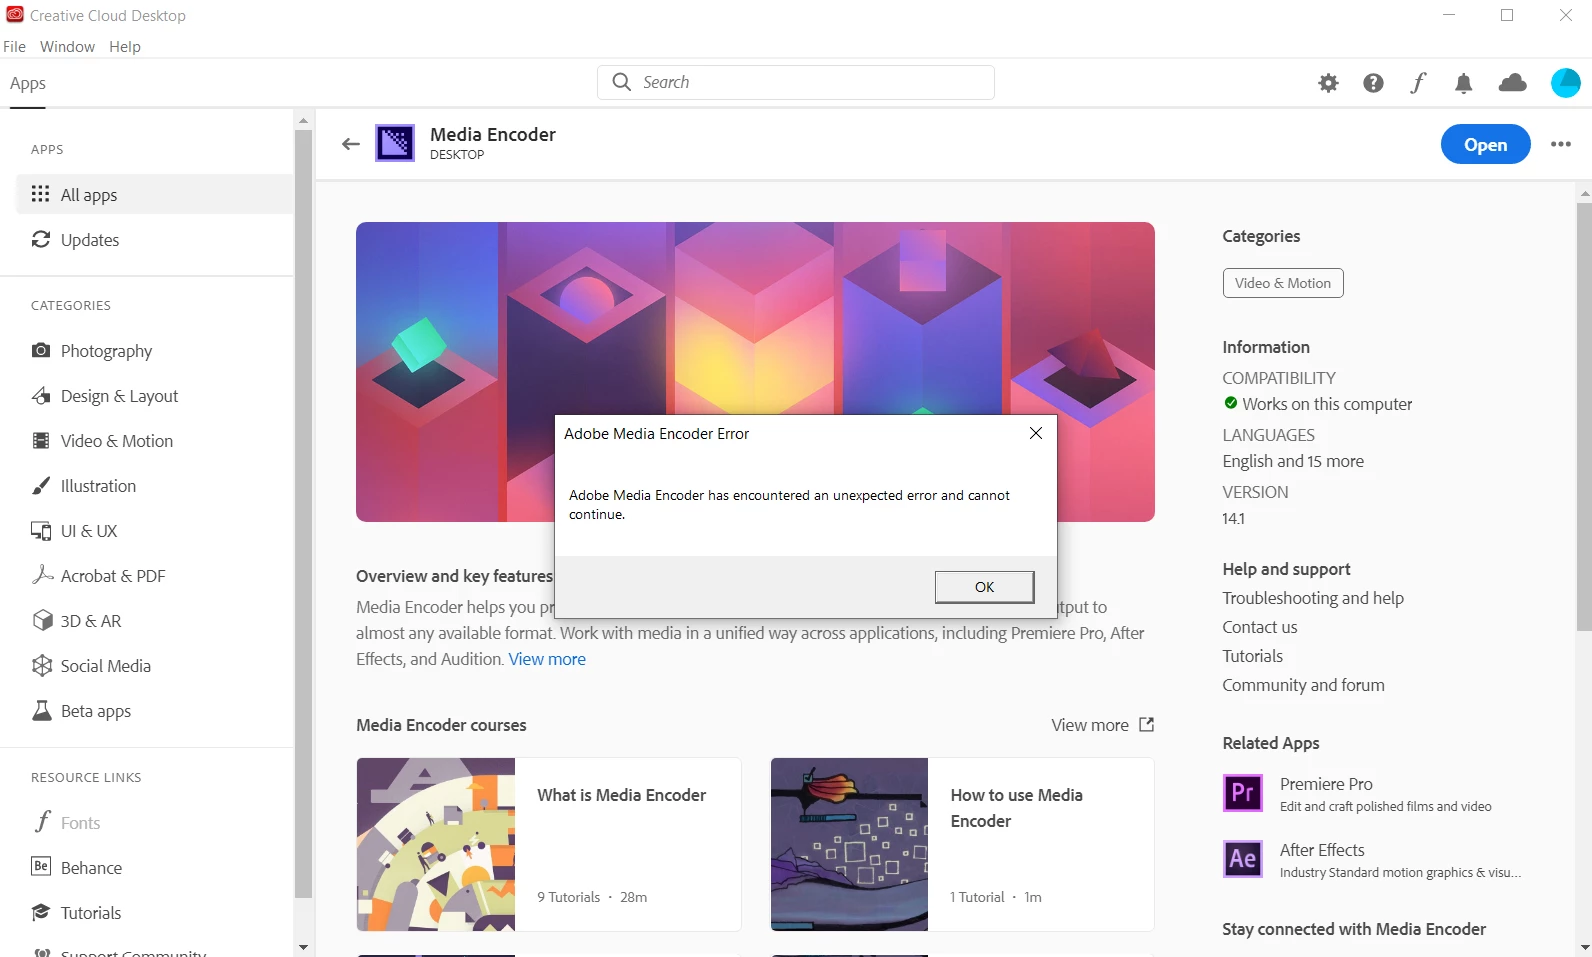Open the What is Media Encoder course thumbnail
The image size is (1592, 957).
[436, 844]
